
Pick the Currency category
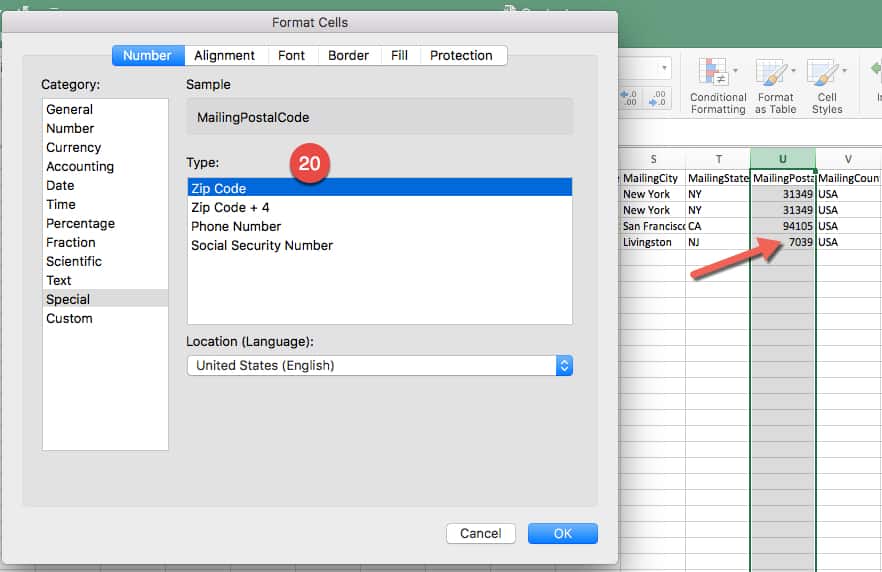click(x=73, y=147)
